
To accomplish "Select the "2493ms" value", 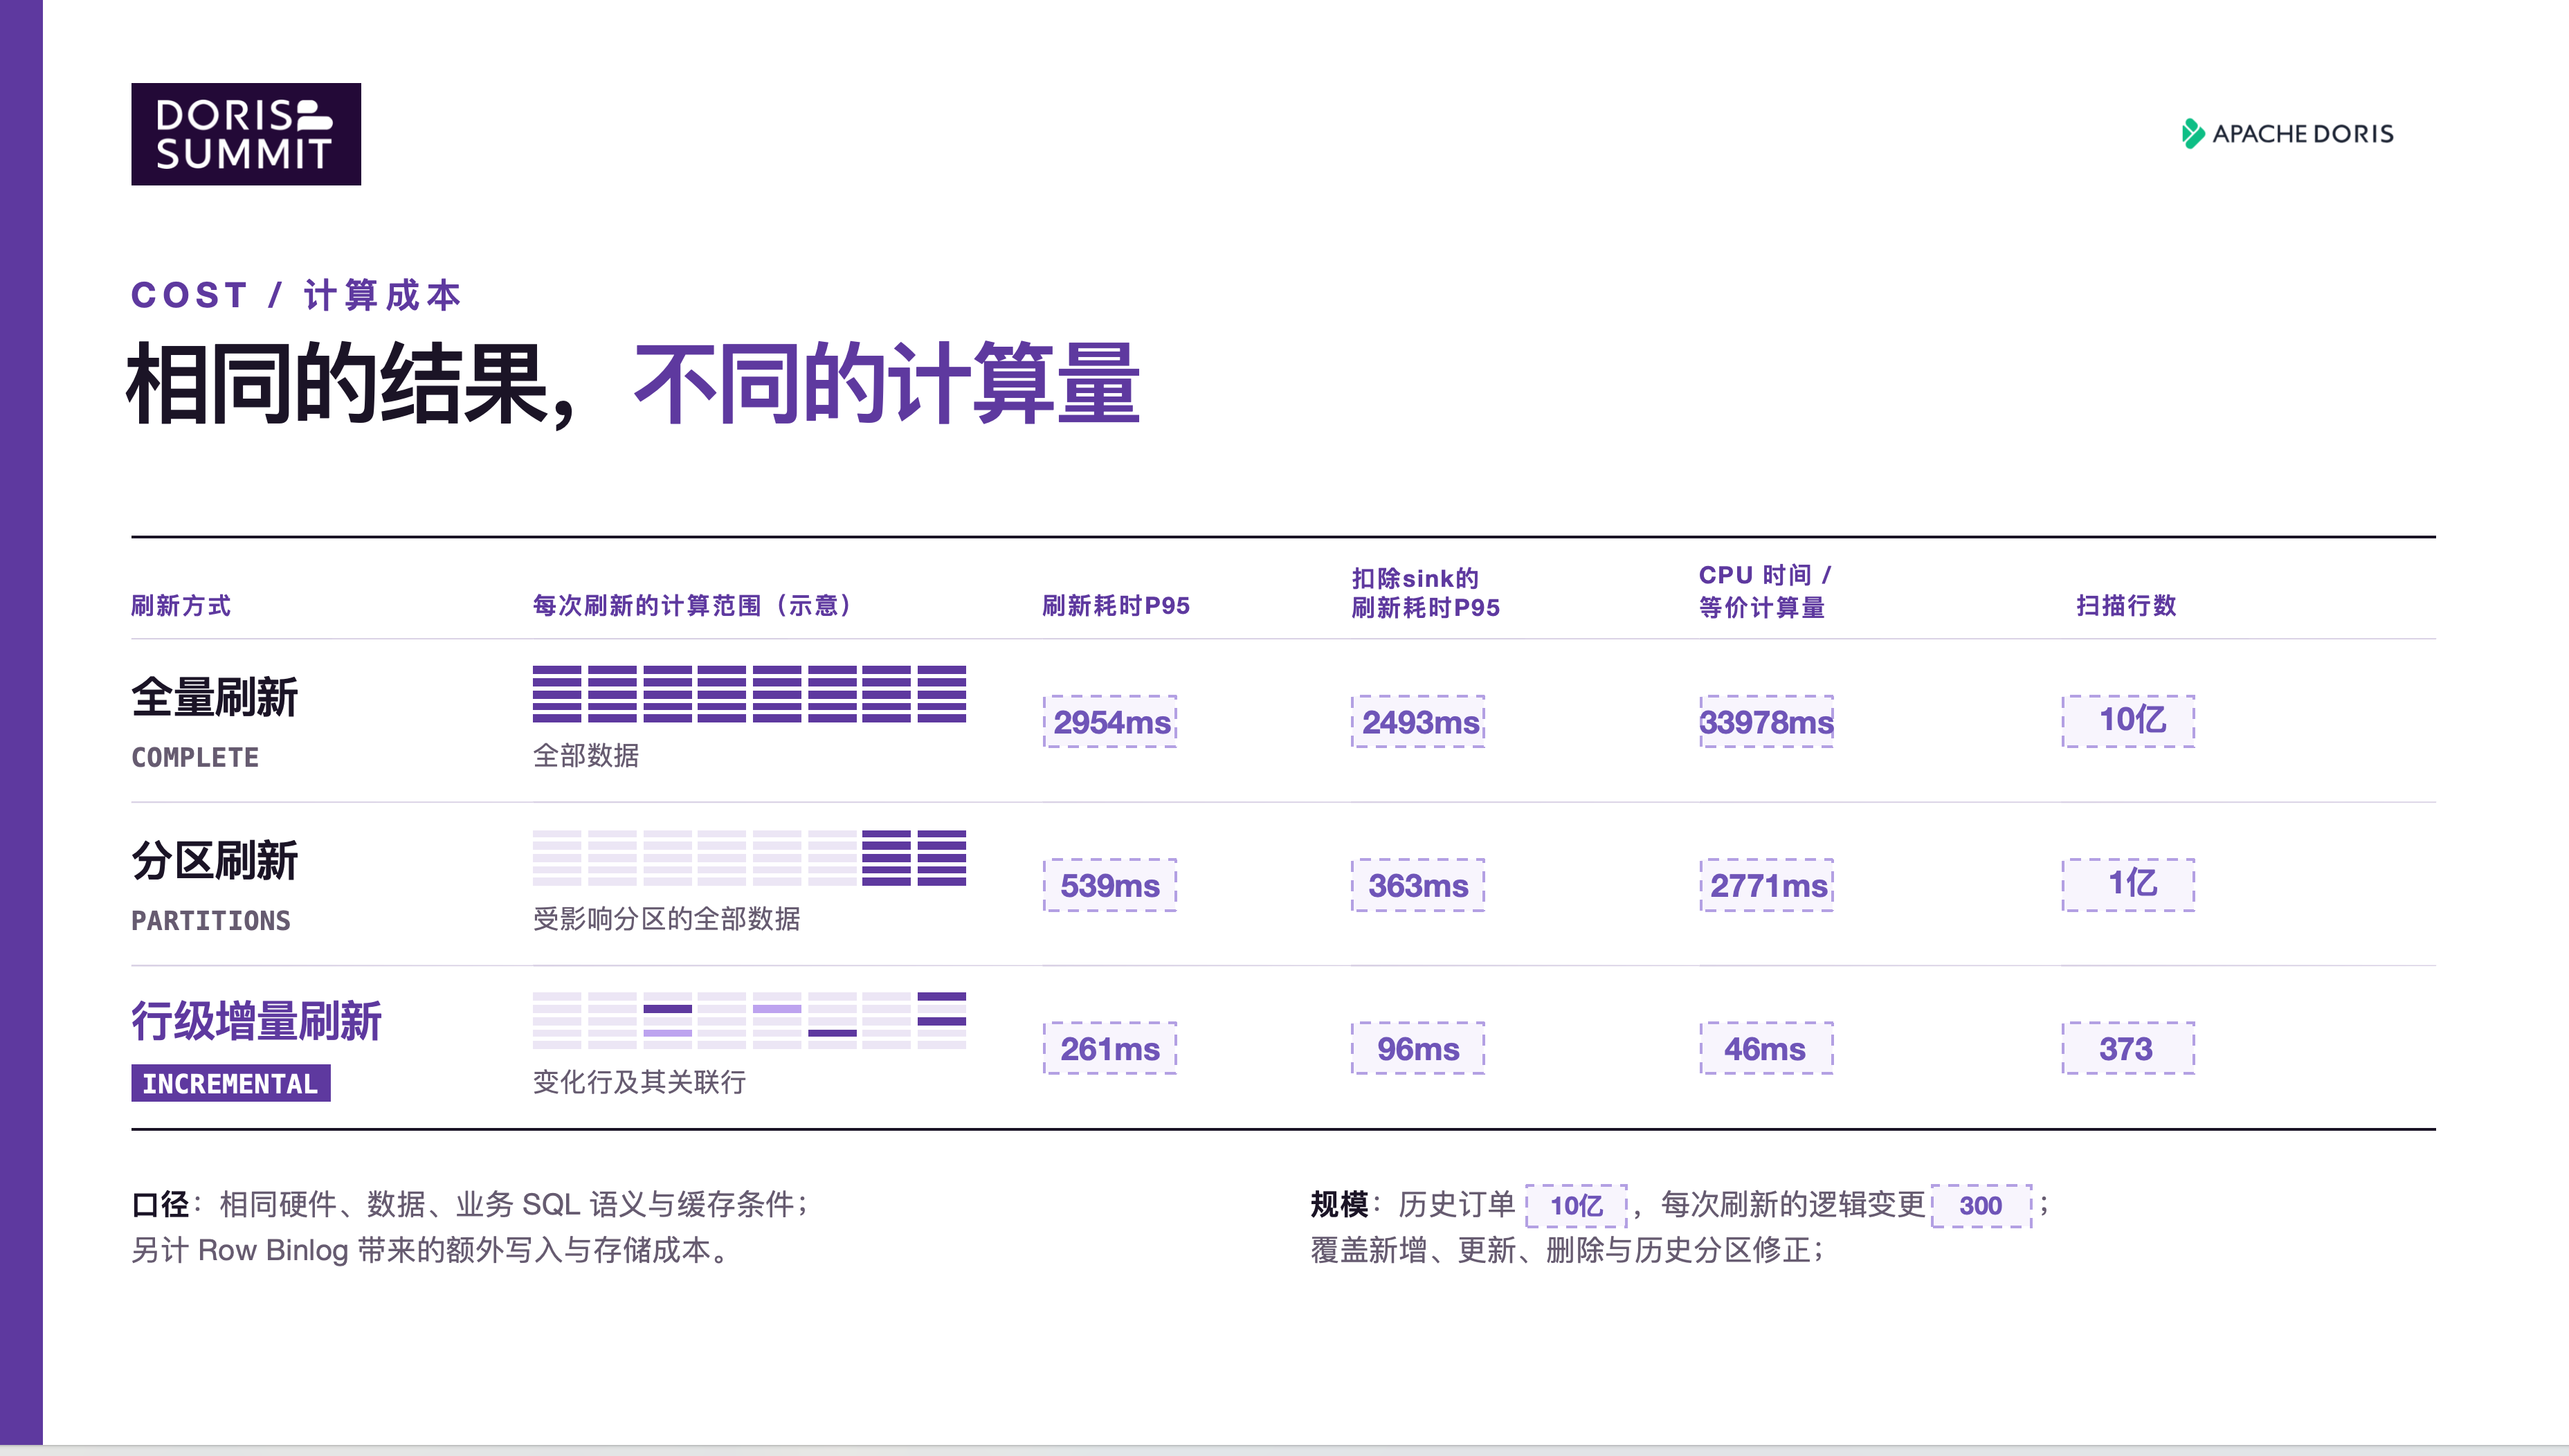I will pyautogui.click(x=1418, y=721).
